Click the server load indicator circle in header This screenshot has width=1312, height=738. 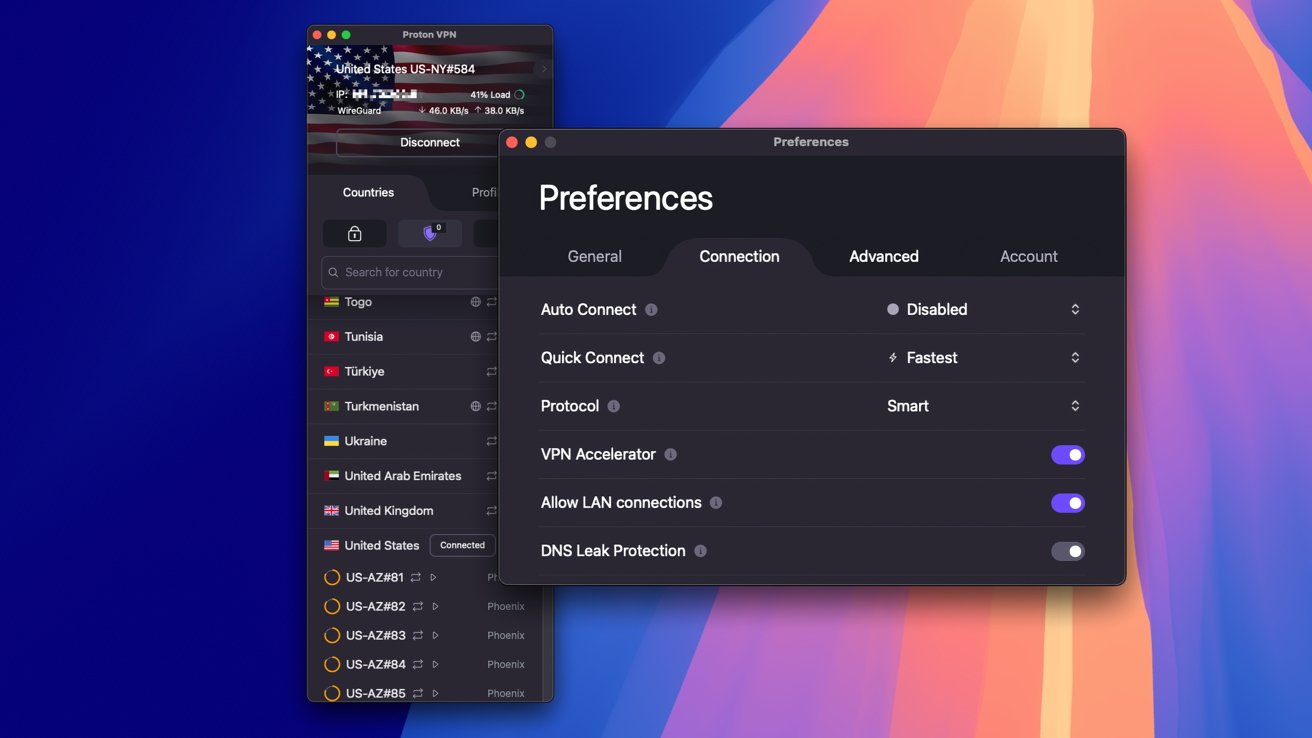click(519, 95)
